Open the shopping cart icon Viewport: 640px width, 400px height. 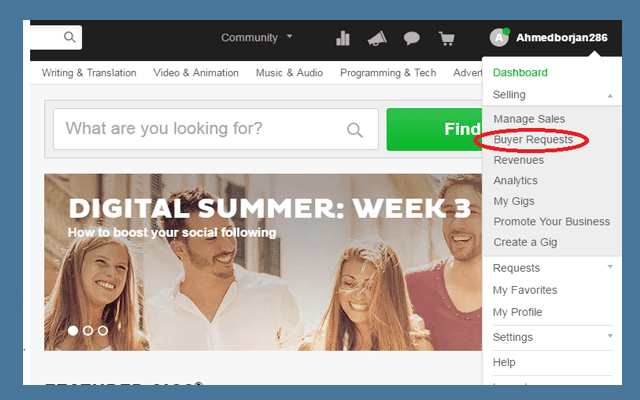pos(447,38)
